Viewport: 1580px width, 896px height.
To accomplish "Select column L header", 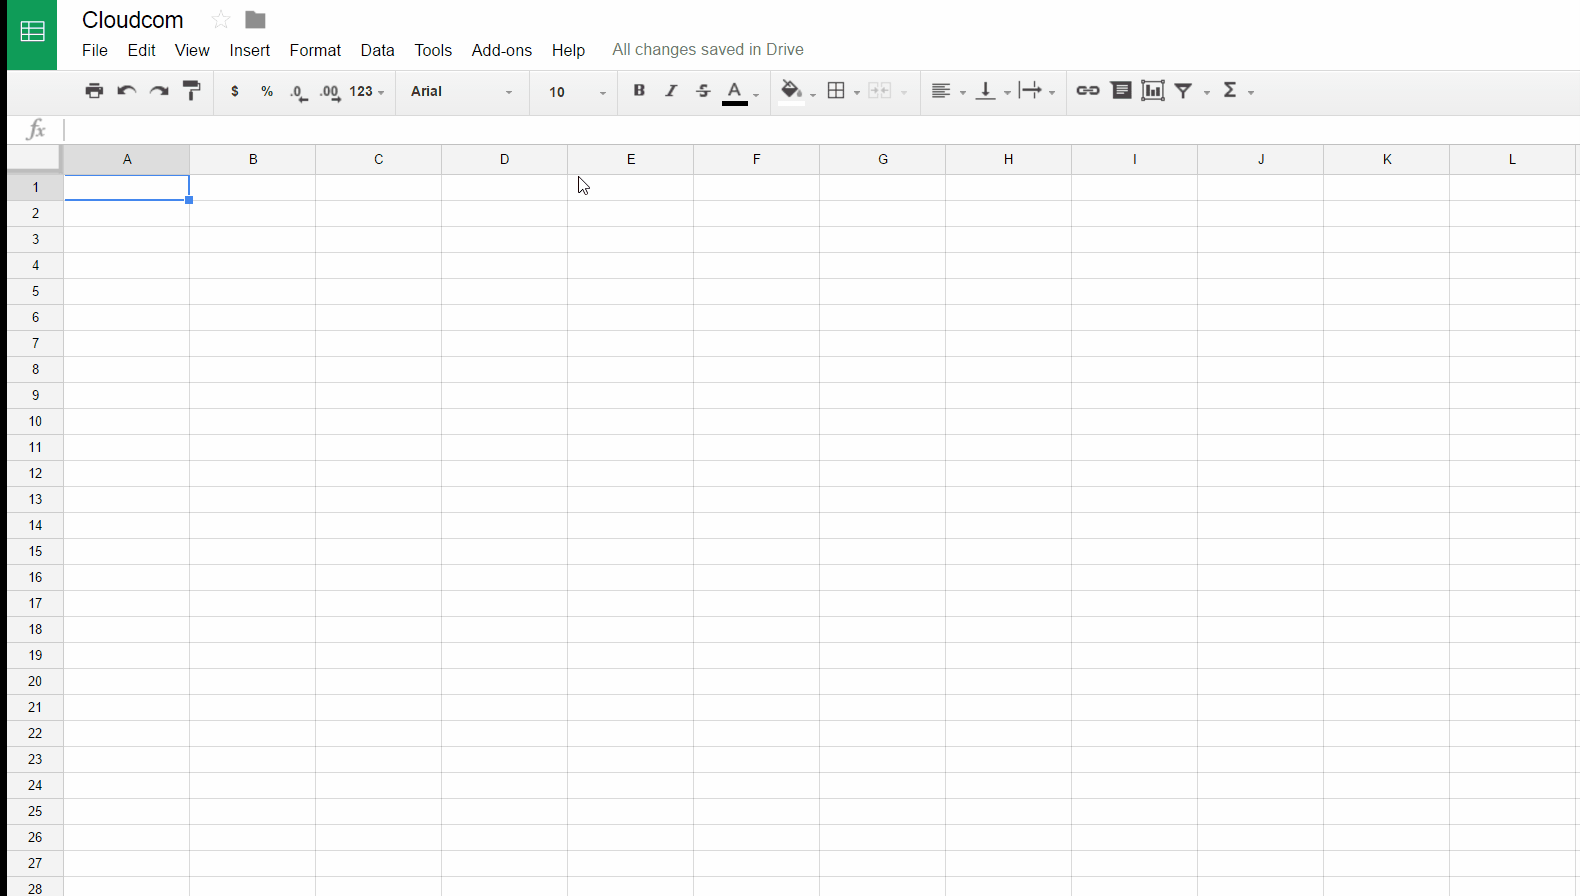I will pyautogui.click(x=1512, y=159).
